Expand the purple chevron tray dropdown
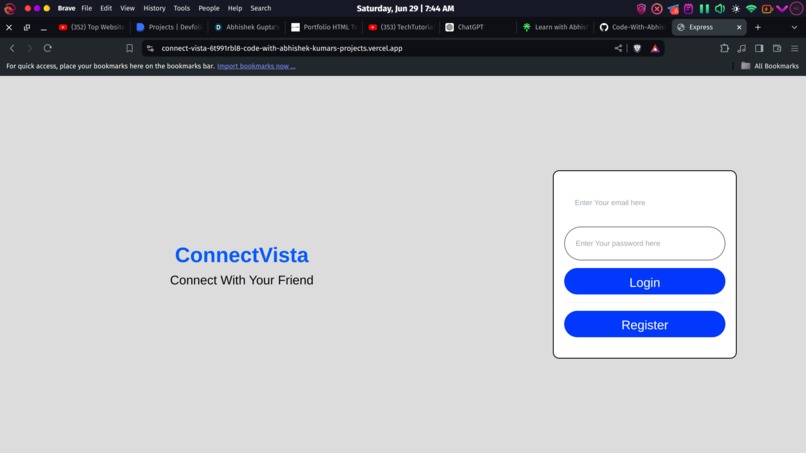 pyautogui.click(x=782, y=8)
